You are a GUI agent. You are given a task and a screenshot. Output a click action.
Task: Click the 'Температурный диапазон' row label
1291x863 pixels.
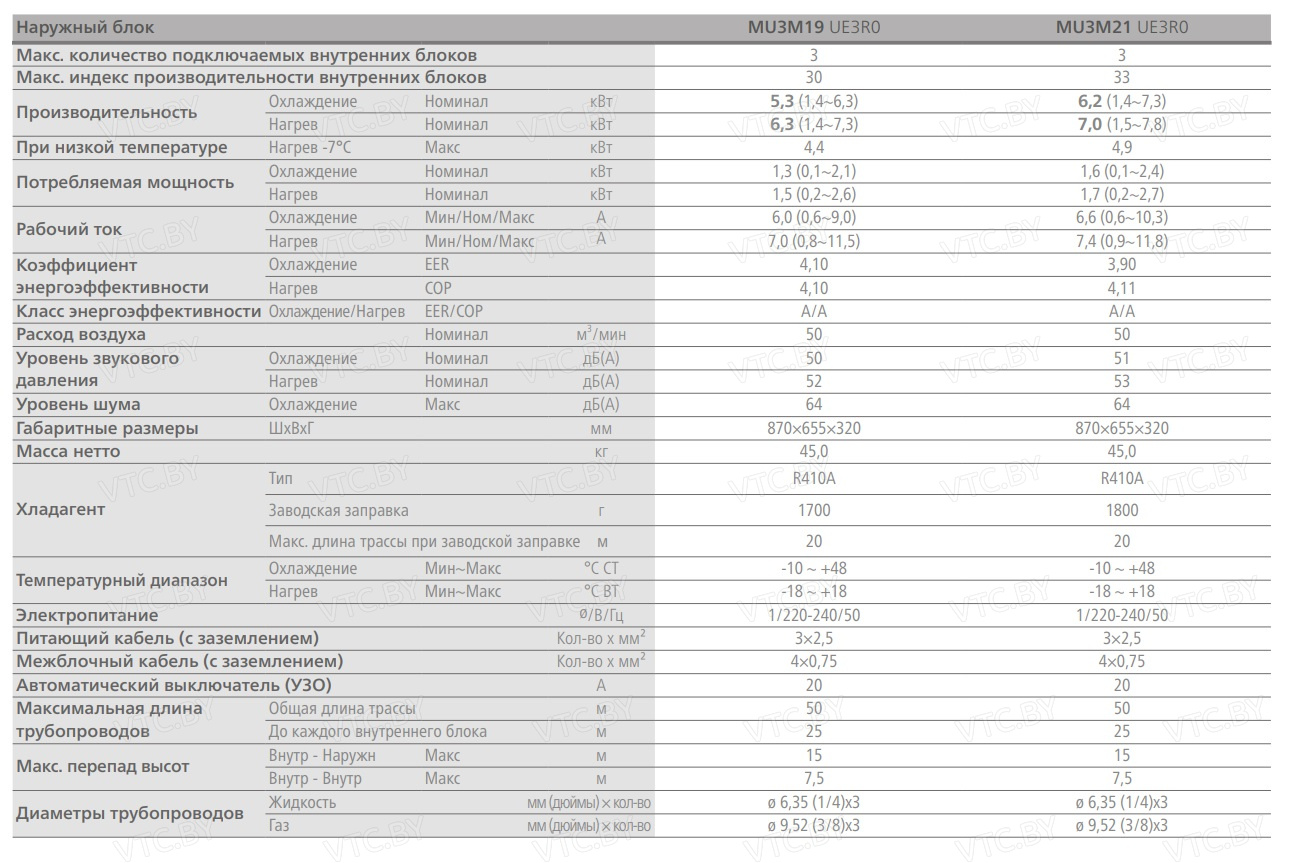122,580
